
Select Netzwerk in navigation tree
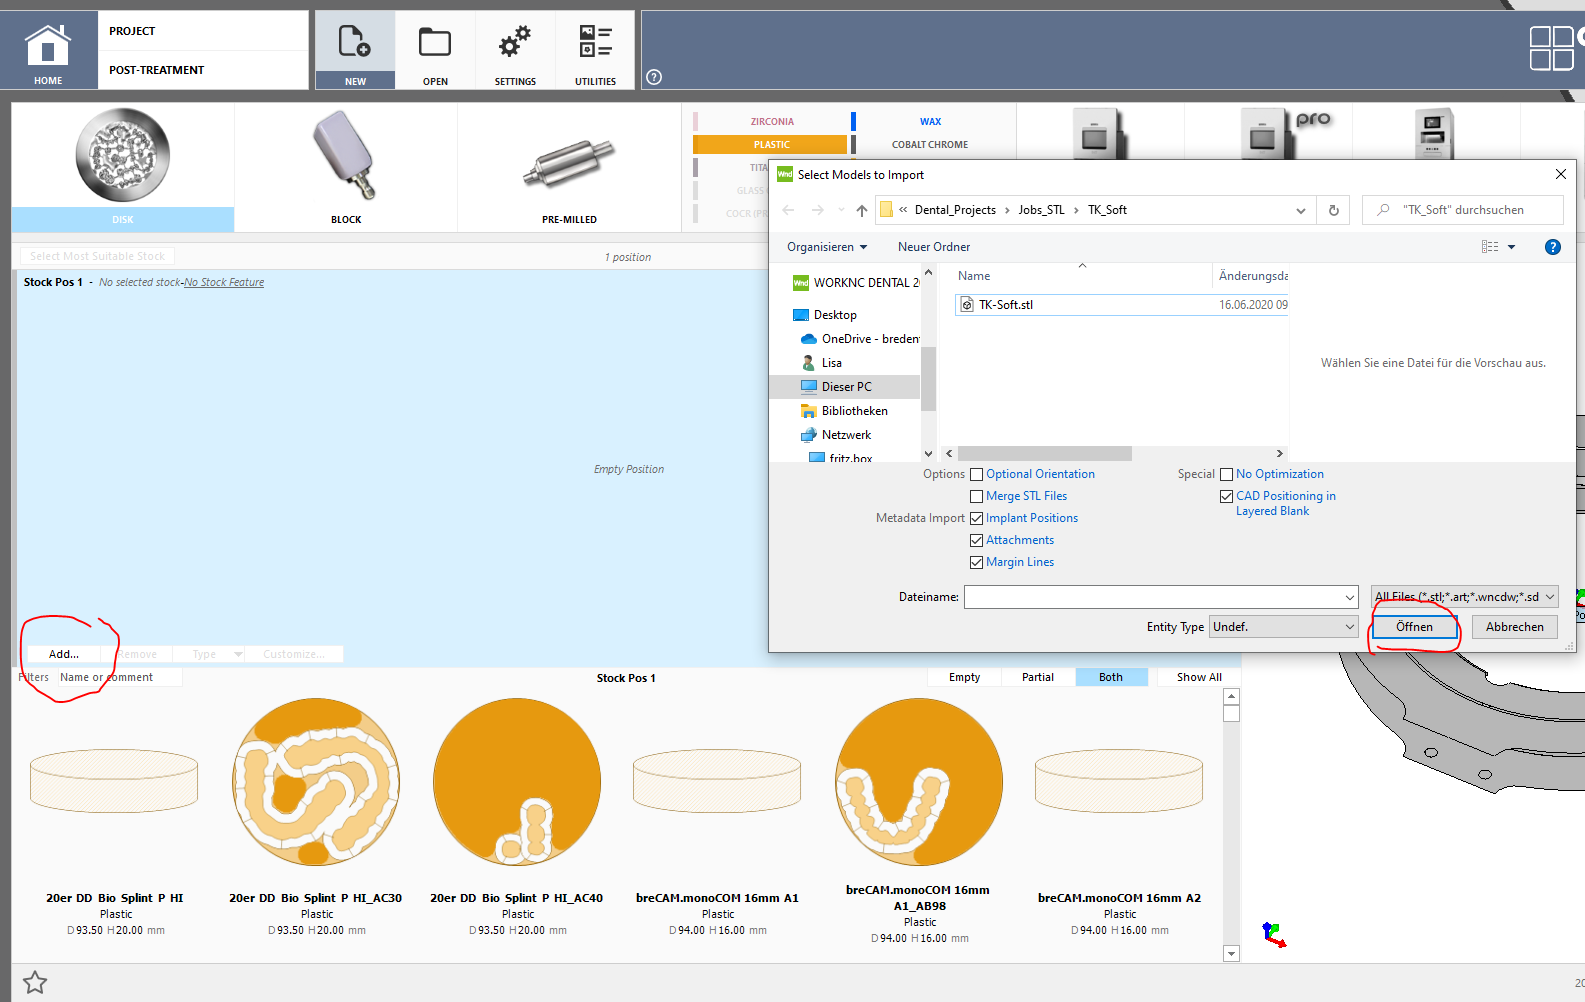pos(846,435)
